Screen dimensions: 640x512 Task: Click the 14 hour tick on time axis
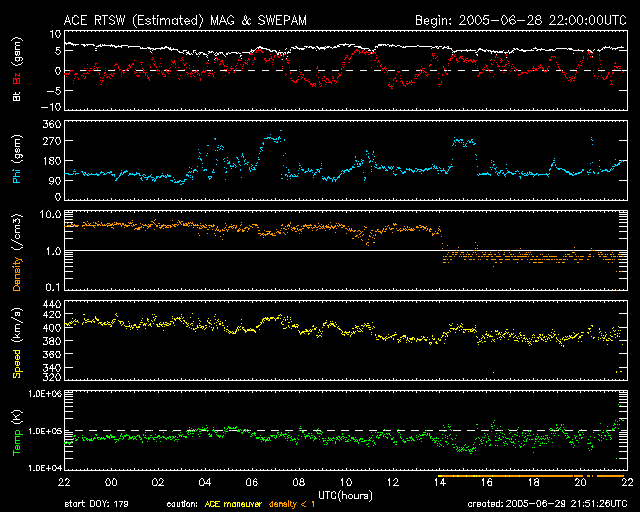click(439, 483)
